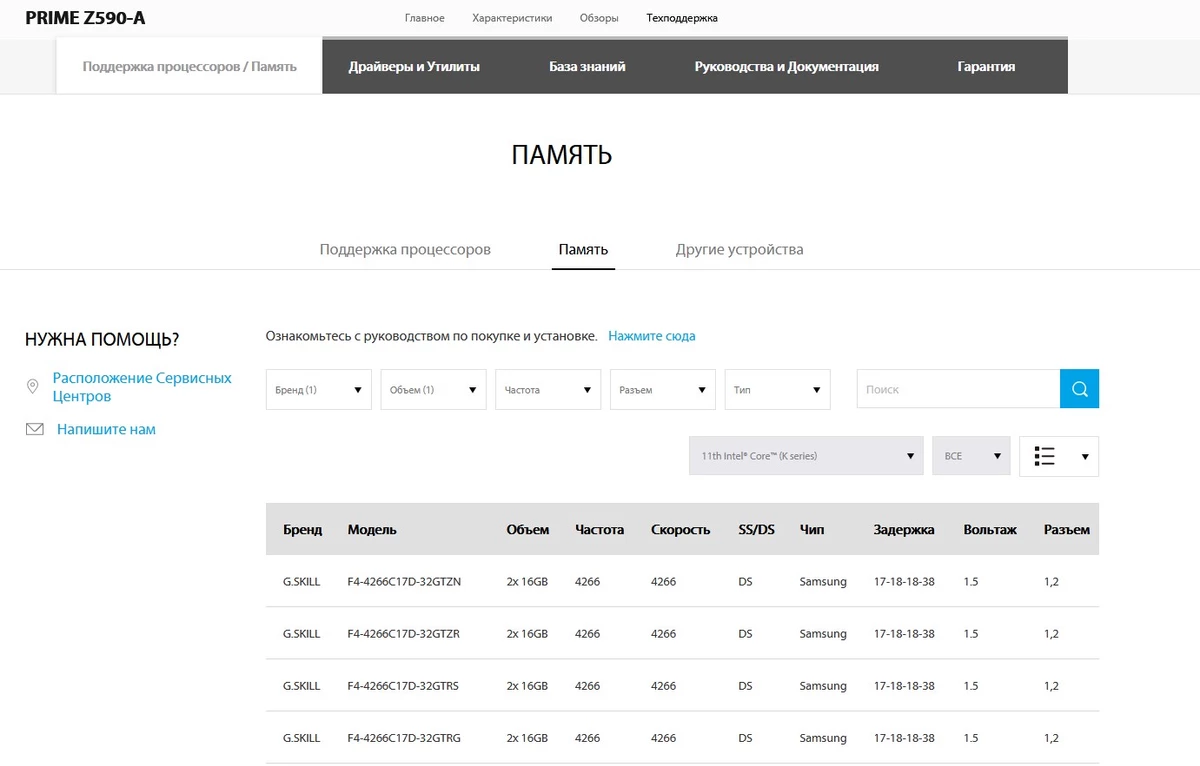Select the Другие устройства sub-tab

click(x=739, y=249)
